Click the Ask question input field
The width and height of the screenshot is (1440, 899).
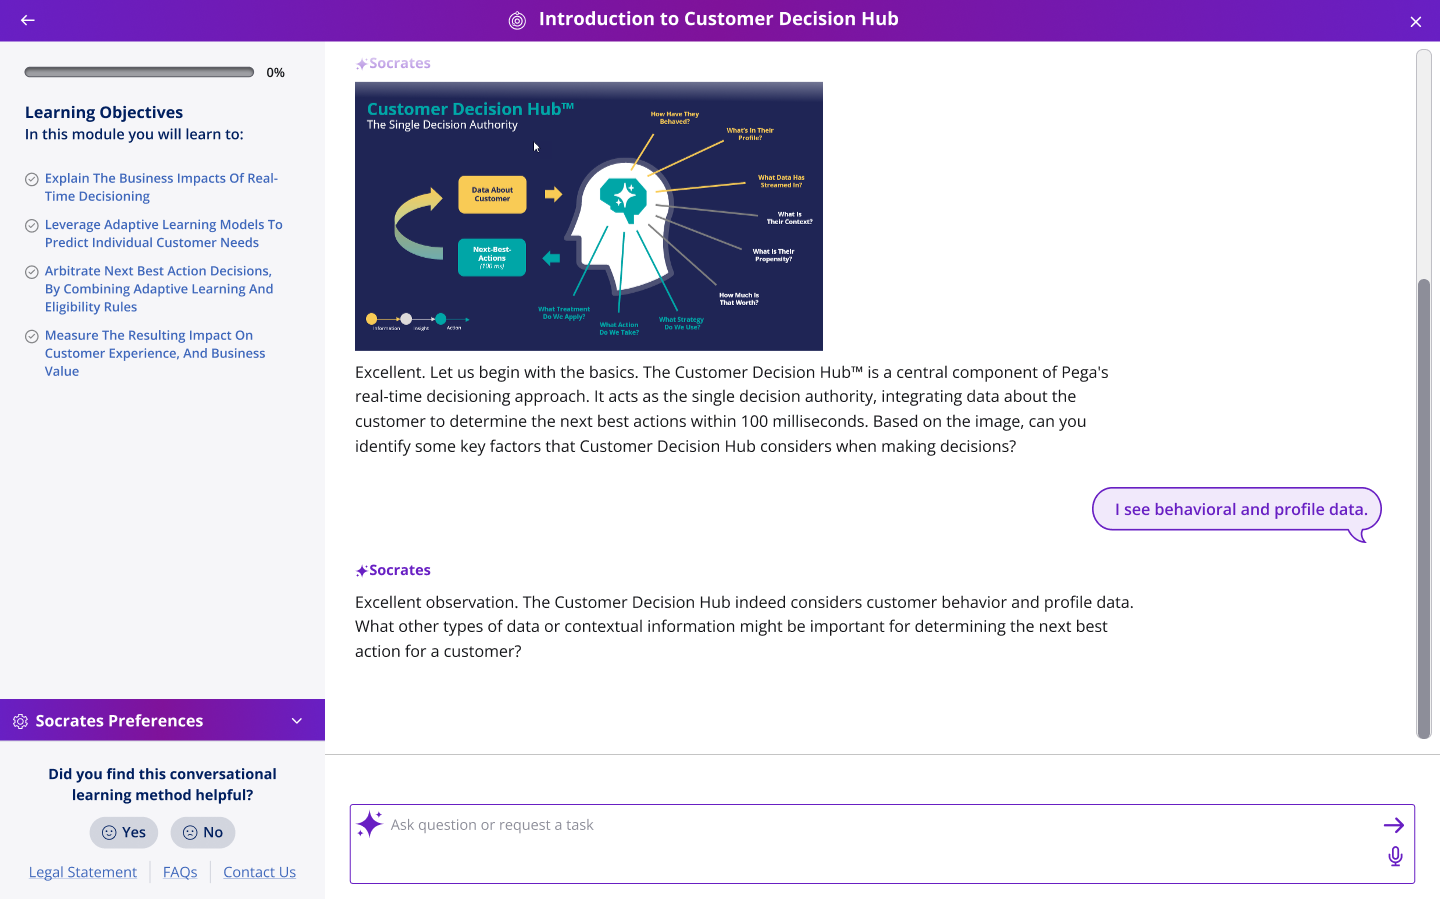pos(882,844)
